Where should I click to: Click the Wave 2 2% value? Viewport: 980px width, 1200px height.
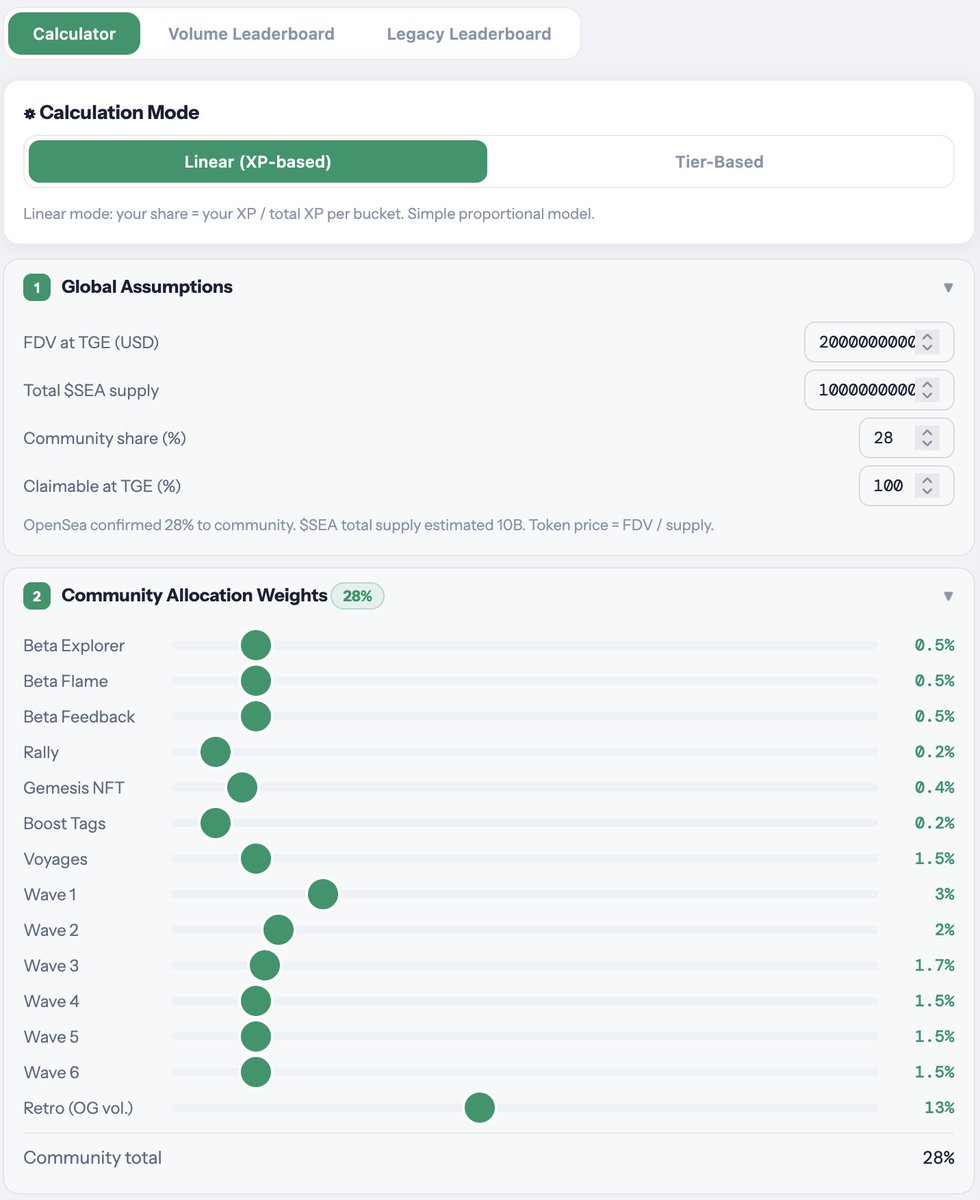point(945,930)
